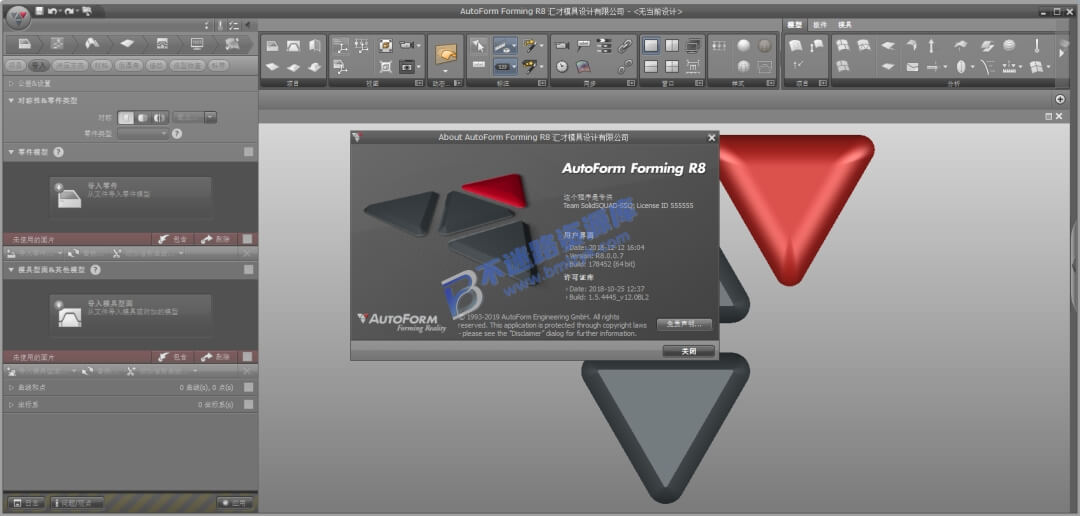Screen dimensions: 1080x516
Task: Click the globe sphere analysis icon
Action: click(x=1009, y=45)
